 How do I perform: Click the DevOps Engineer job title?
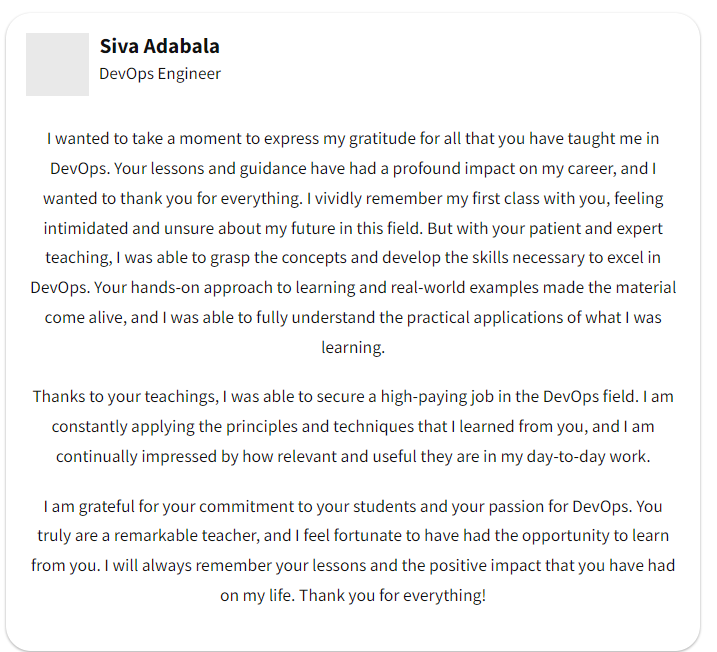point(160,74)
